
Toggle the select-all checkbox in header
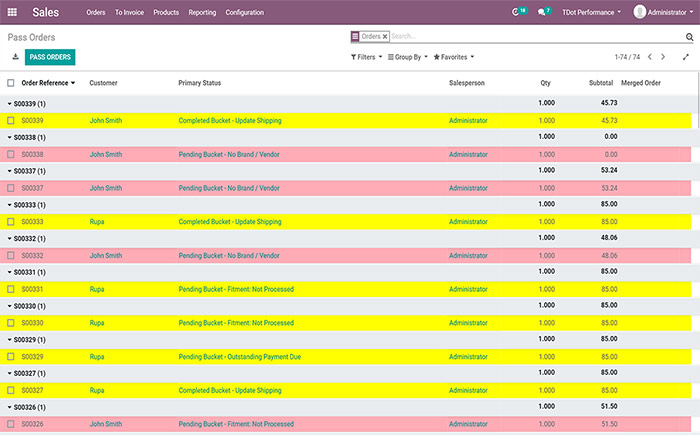[x=11, y=83]
